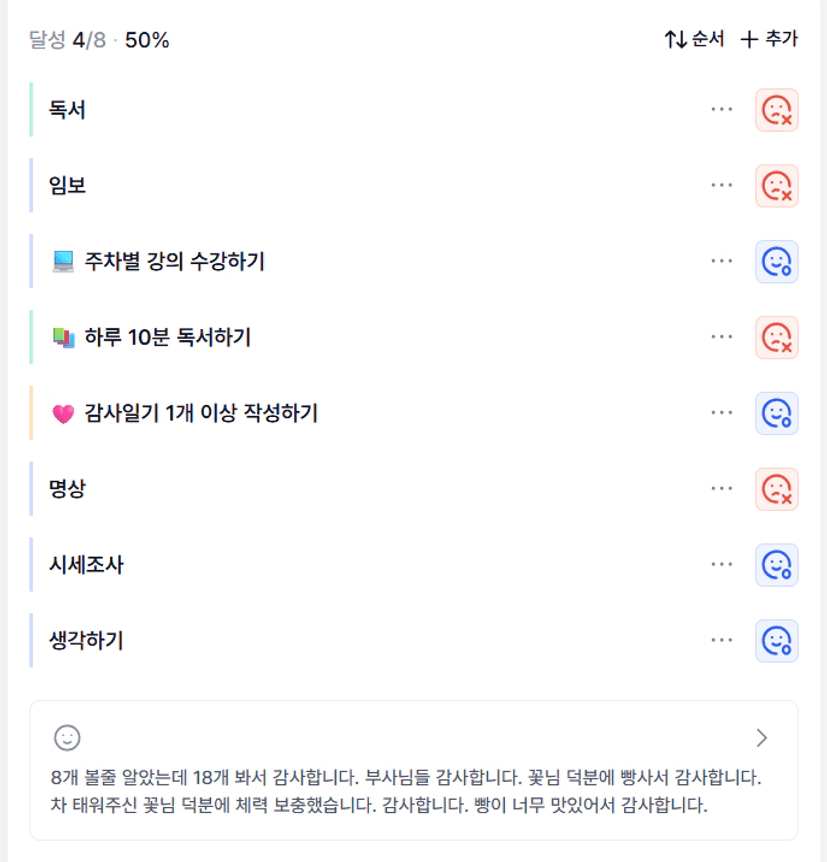Expand the gratitude note with chevron arrow
The image size is (827, 862).
pos(762,738)
